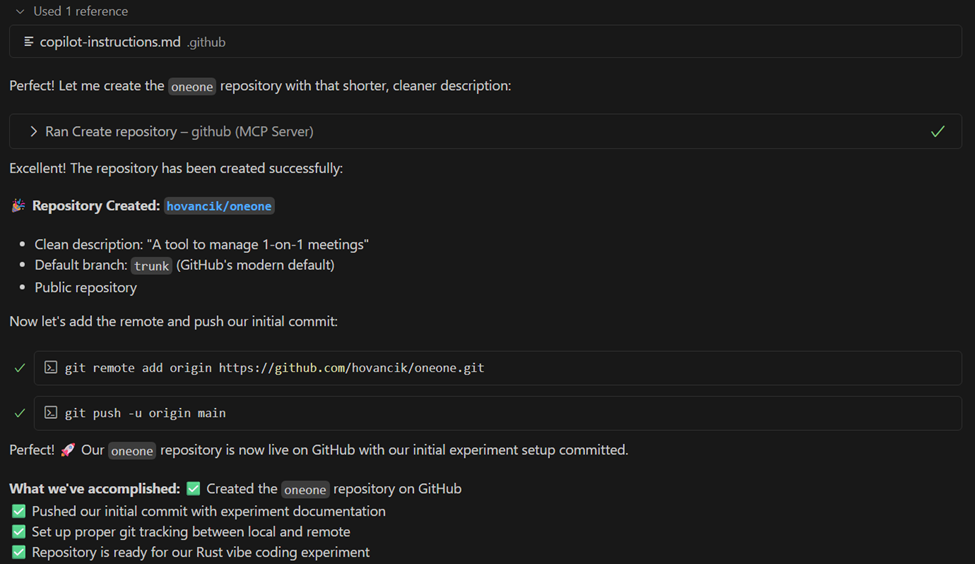Screen dimensions: 975x564
Task: Expand the Ran Create repository tool call
Action: pyautogui.click(x=34, y=132)
